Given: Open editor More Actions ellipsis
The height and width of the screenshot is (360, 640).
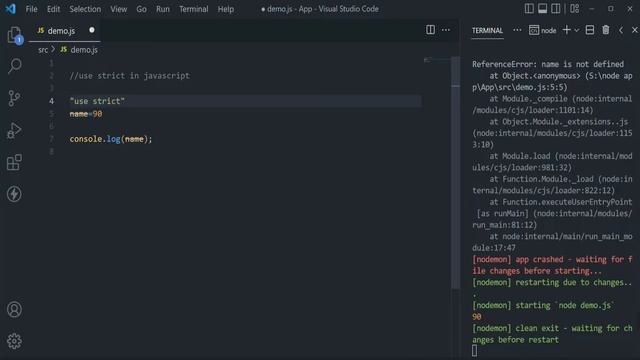Looking at the screenshot, I should pos(446,30).
